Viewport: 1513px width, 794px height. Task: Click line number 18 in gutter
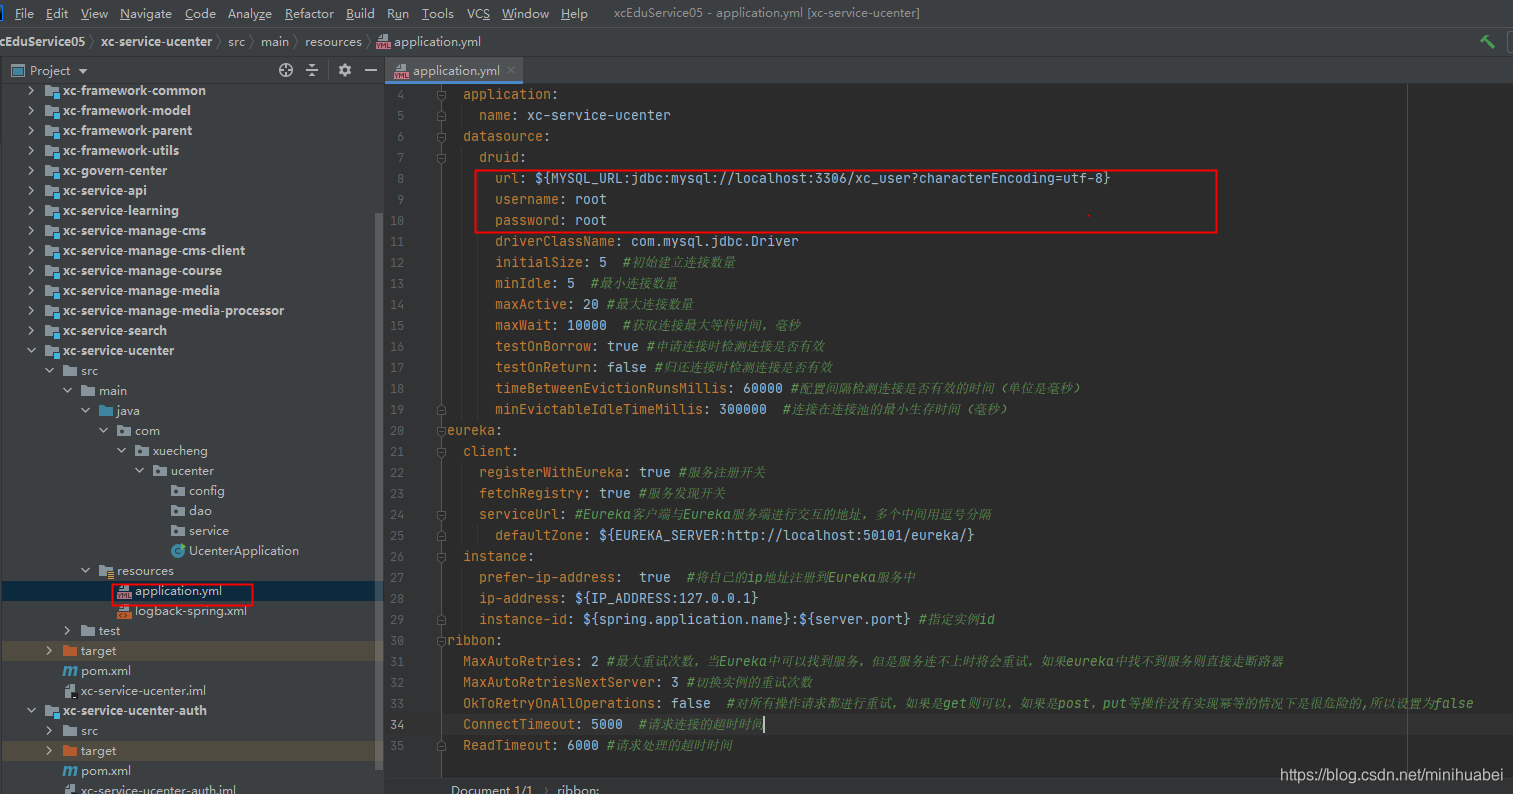pyautogui.click(x=397, y=388)
